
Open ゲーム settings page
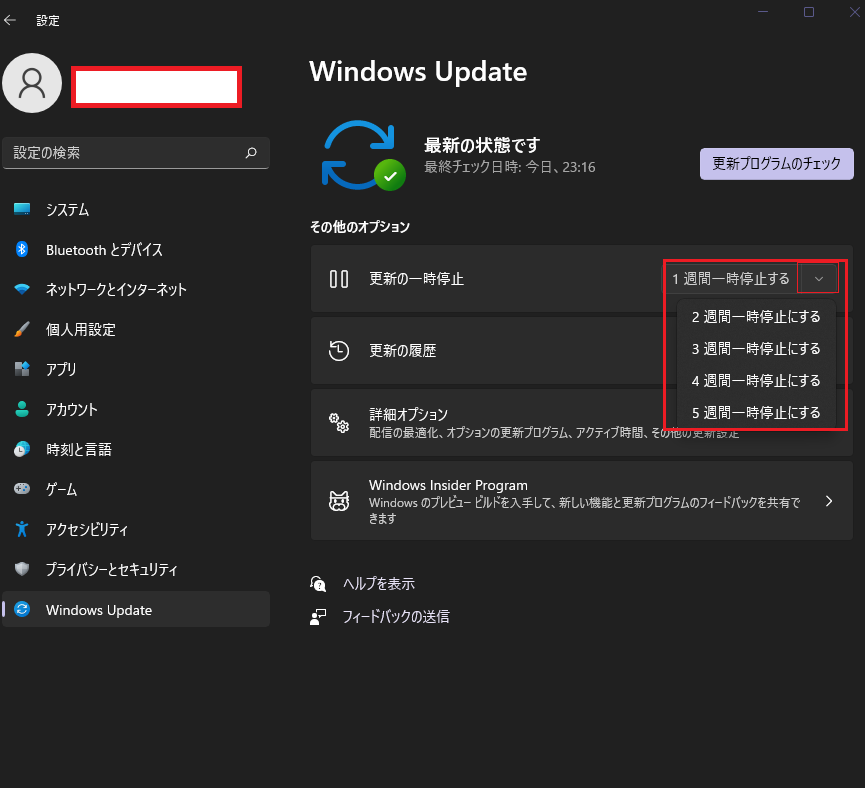136,489
